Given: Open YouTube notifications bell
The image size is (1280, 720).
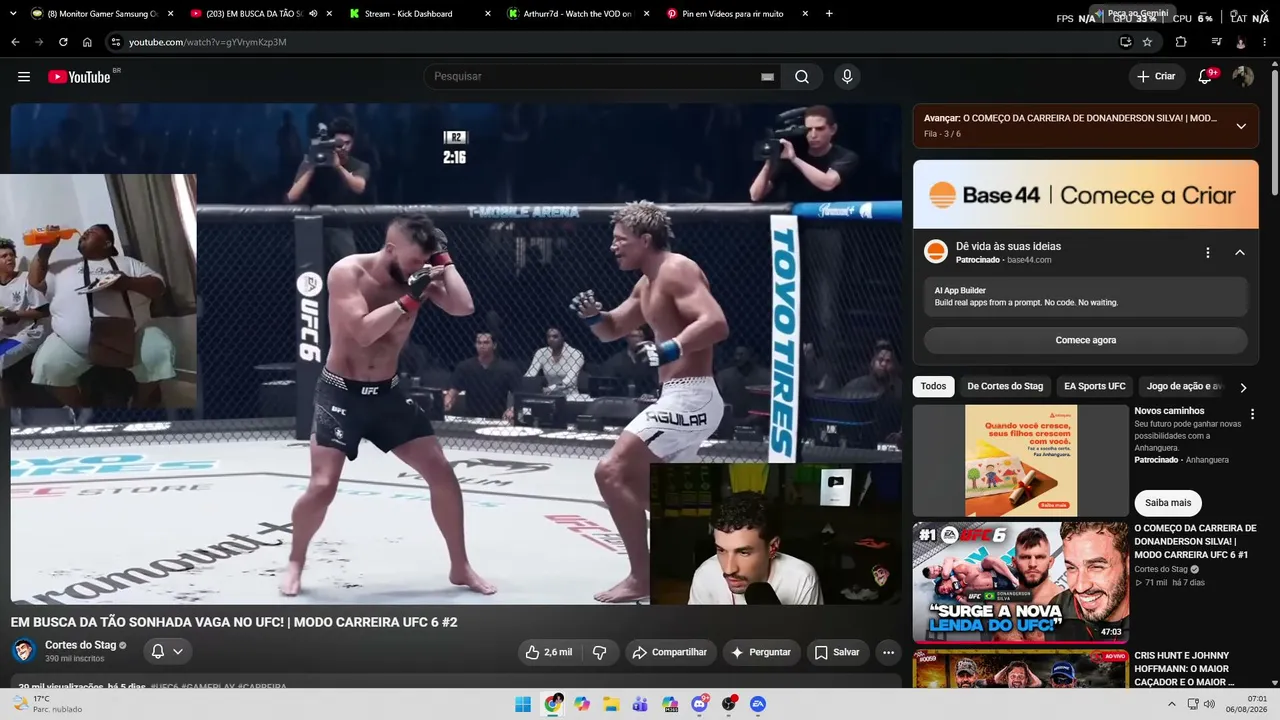Looking at the screenshot, I should coord(1206,77).
